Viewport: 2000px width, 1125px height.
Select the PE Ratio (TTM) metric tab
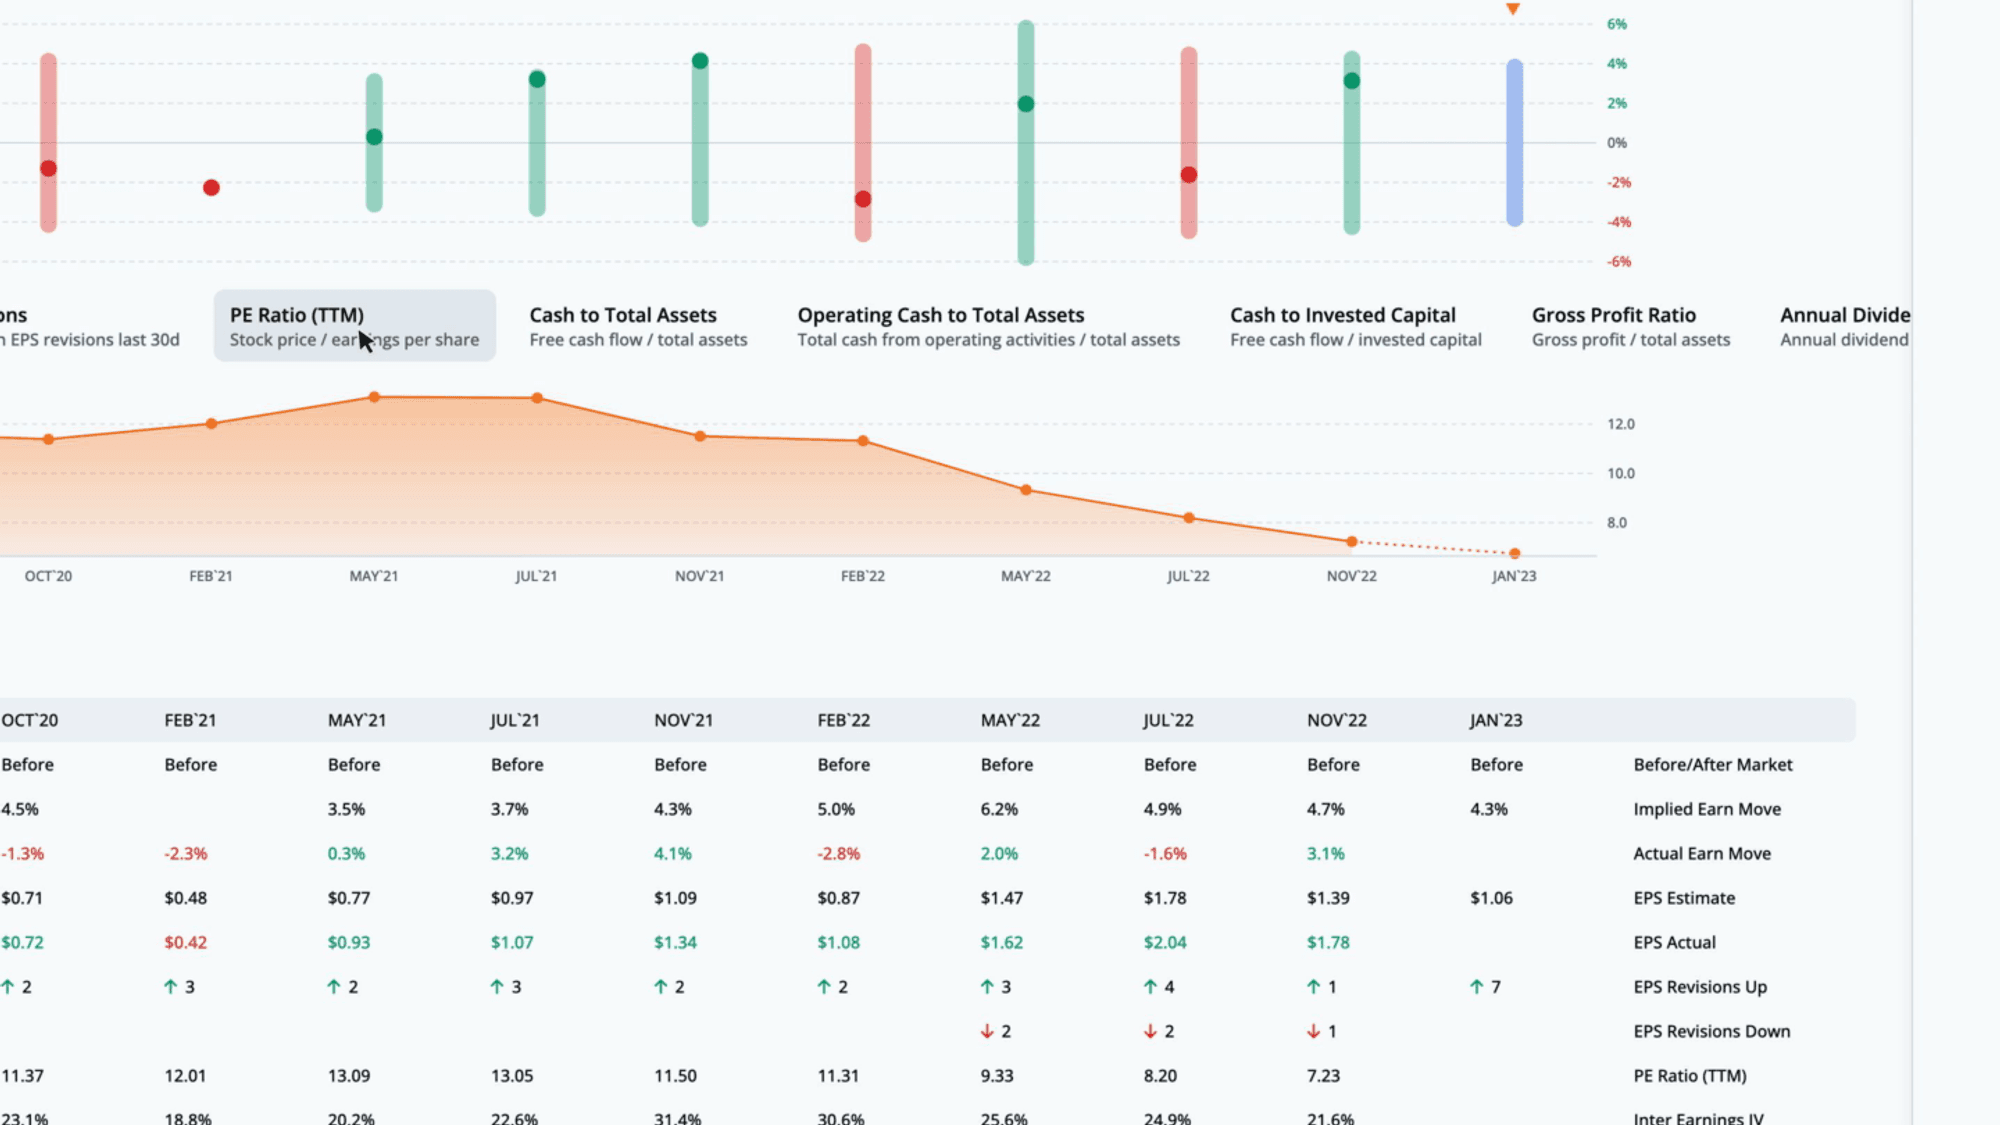(355, 326)
